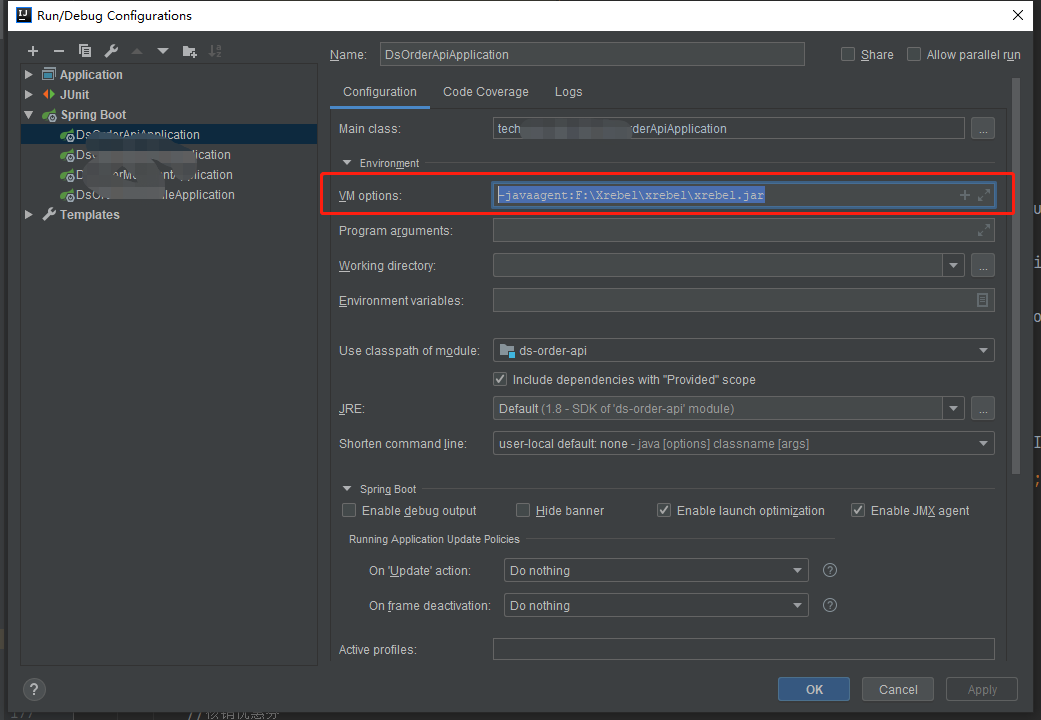Open the Working directory dropdown
The height and width of the screenshot is (720, 1041).
pyautogui.click(x=953, y=265)
